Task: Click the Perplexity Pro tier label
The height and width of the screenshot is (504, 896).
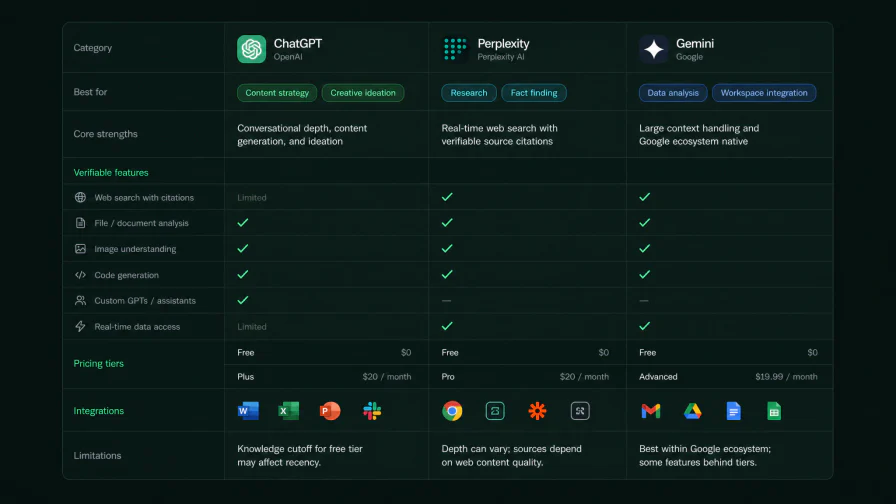Action: click(x=448, y=377)
